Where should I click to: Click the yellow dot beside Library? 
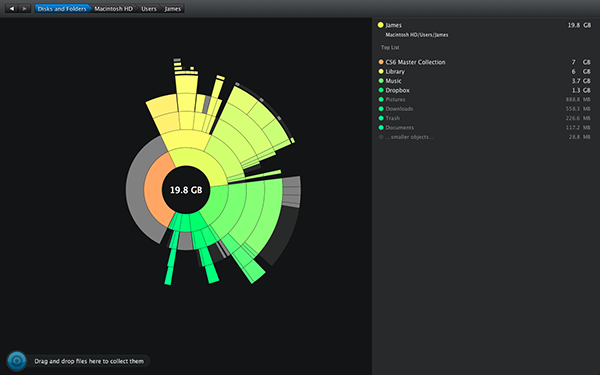381,71
